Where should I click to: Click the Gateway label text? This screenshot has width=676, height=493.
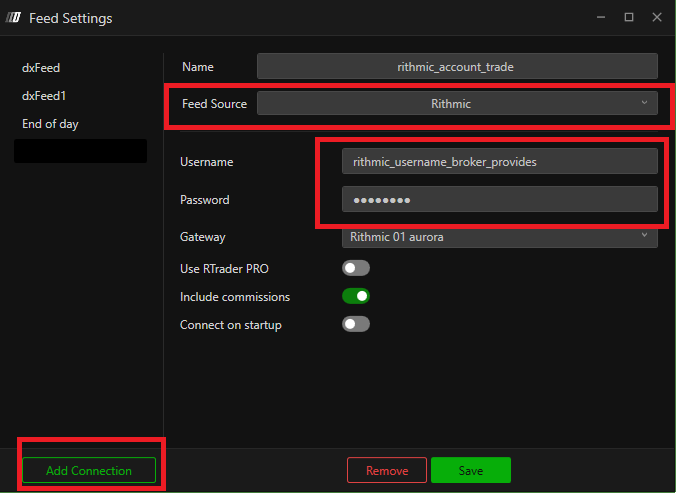tap(203, 237)
